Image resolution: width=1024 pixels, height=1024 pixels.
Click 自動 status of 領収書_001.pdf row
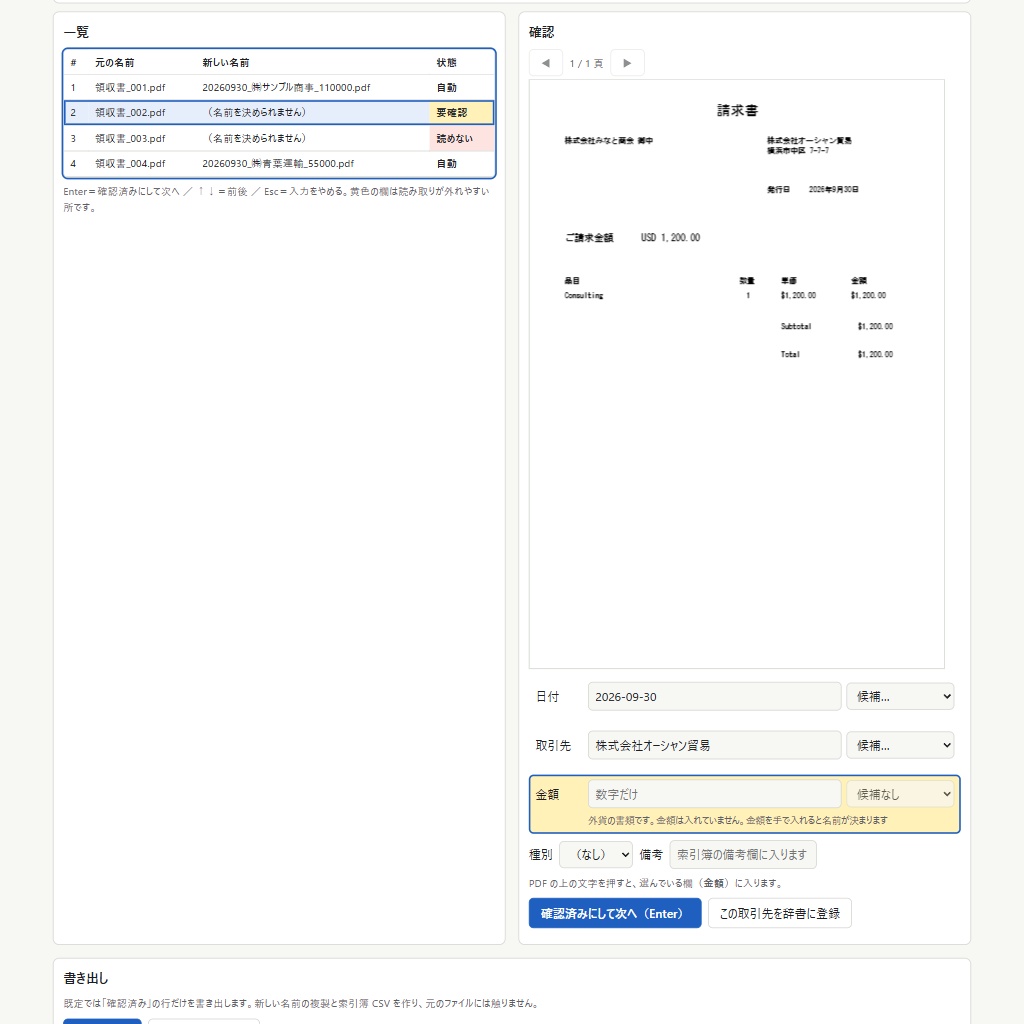447,88
